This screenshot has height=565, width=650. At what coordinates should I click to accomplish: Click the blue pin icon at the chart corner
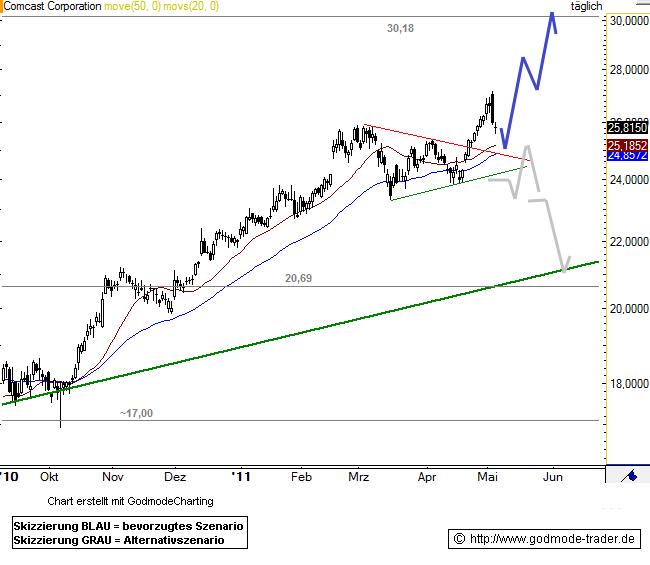(629, 476)
